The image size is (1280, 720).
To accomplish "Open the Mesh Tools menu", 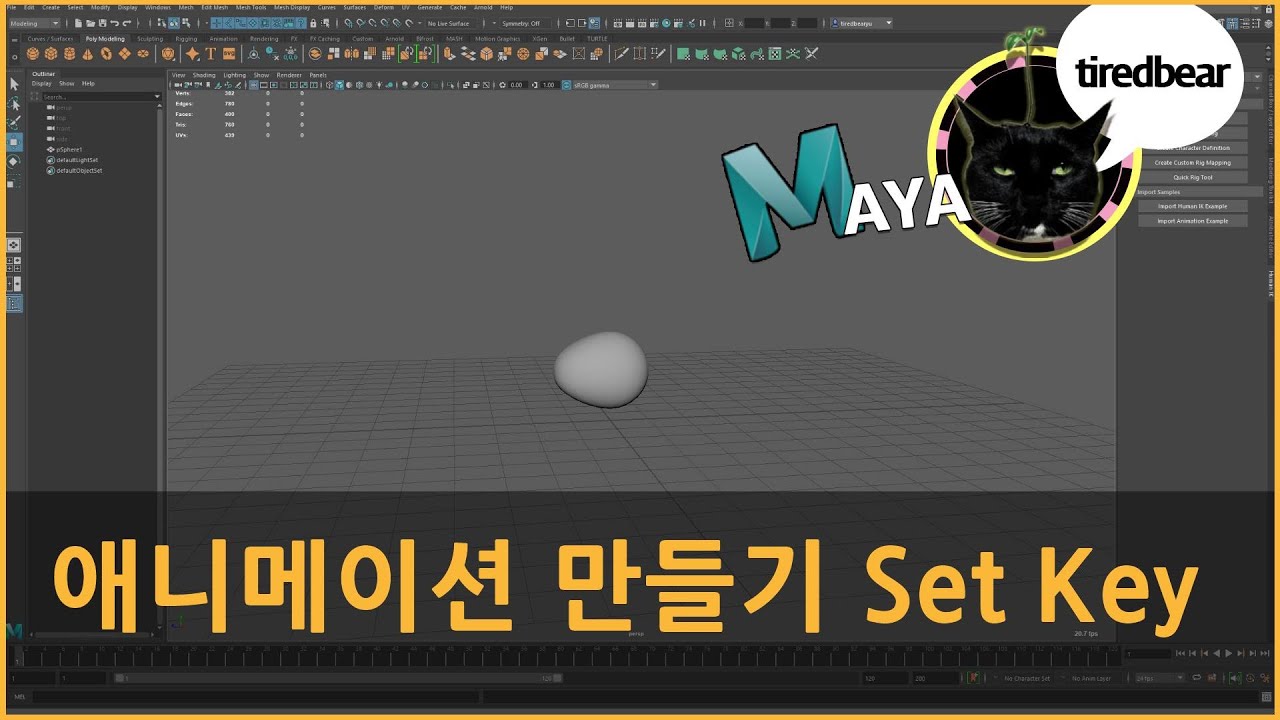I will pyautogui.click(x=251, y=7).
